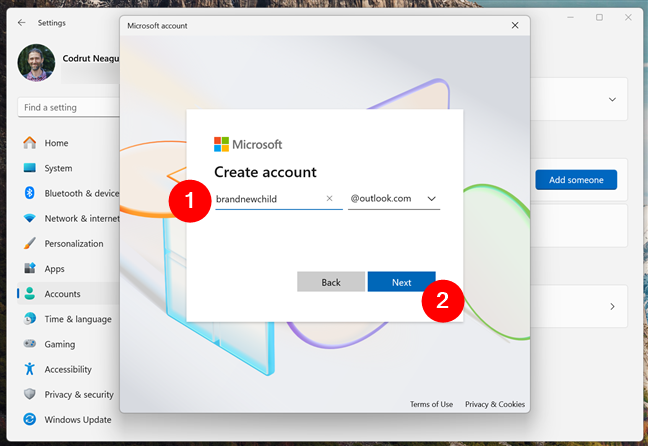This screenshot has width=648, height=446.
Task: Click the System monitor icon
Action: point(29,168)
